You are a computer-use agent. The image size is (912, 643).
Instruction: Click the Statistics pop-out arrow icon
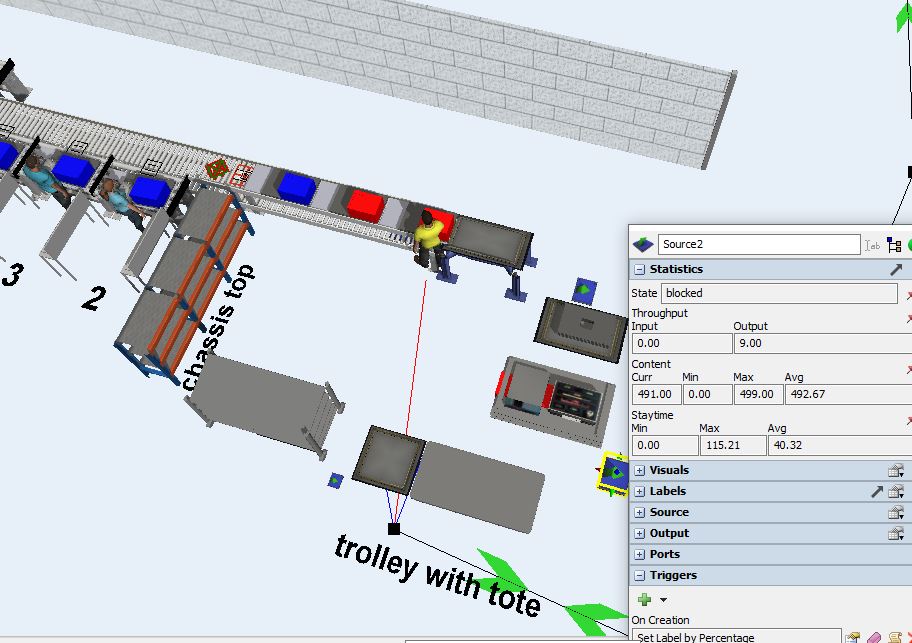pyautogui.click(x=896, y=270)
